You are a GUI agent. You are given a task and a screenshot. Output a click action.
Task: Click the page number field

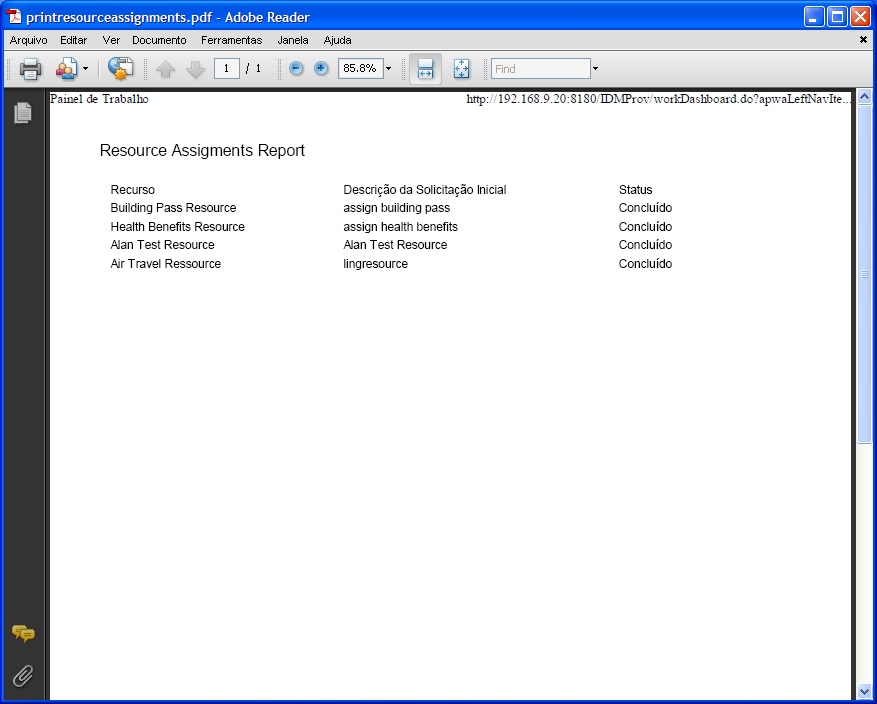(227, 68)
